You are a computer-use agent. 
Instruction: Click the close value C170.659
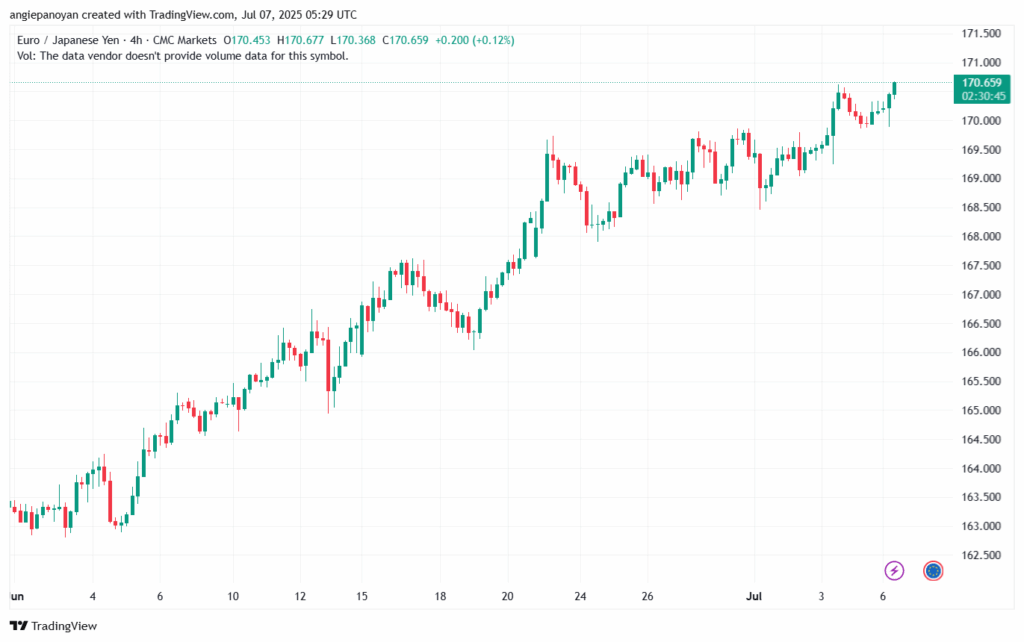click(x=406, y=40)
